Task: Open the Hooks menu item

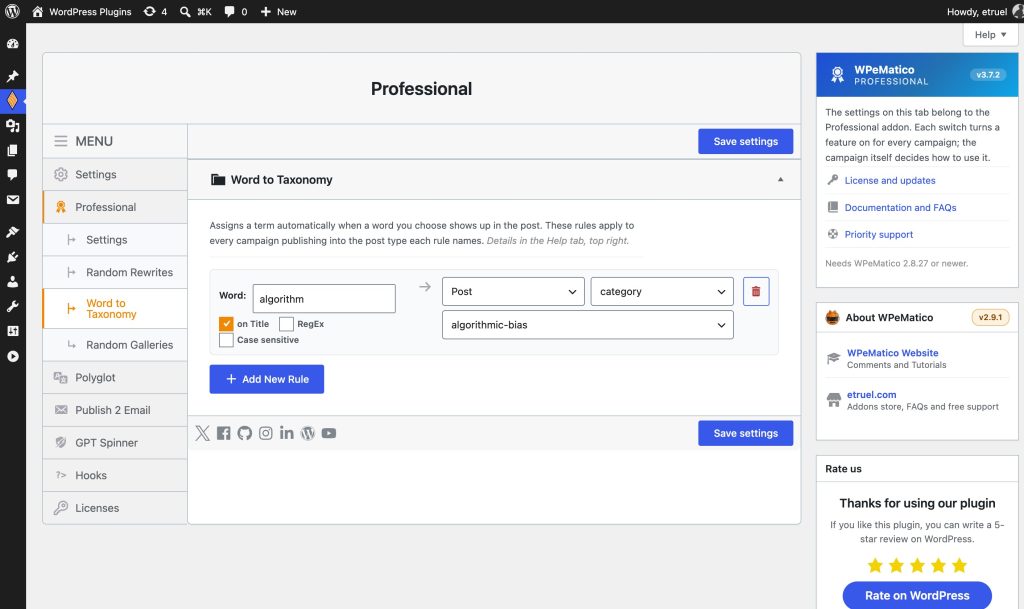Action: (115, 475)
